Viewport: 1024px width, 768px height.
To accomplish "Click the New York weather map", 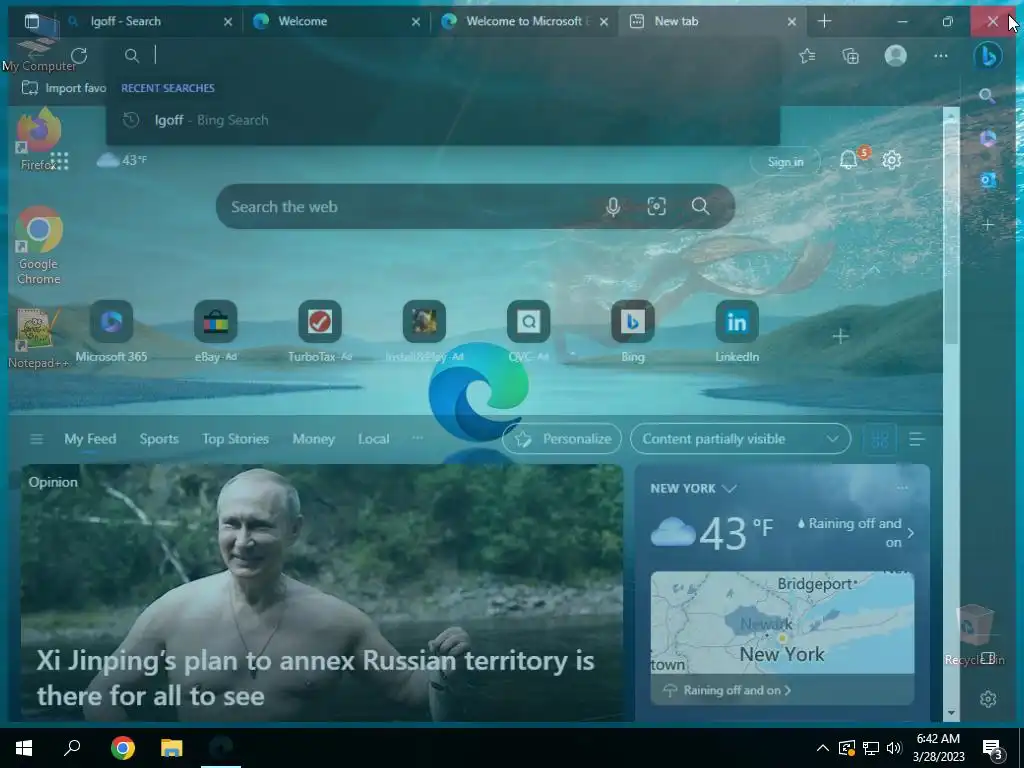I will [782, 622].
